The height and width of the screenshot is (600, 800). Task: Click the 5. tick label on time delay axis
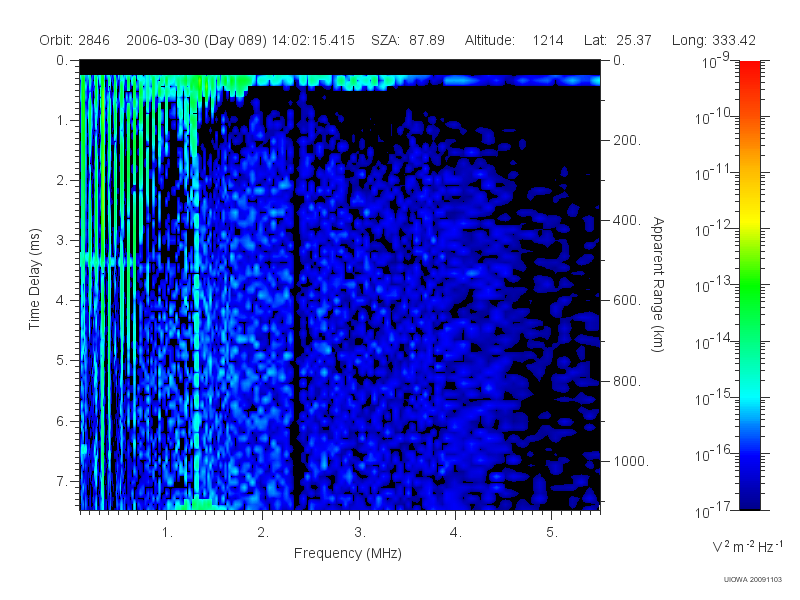61,360
